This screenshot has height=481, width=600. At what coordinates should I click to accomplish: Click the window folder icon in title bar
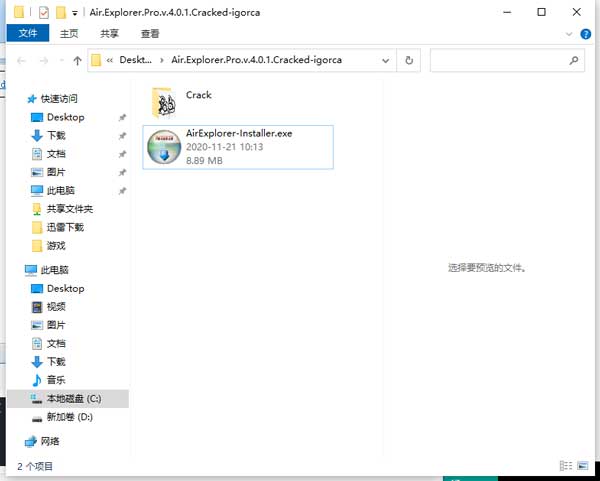(x=19, y=13)
